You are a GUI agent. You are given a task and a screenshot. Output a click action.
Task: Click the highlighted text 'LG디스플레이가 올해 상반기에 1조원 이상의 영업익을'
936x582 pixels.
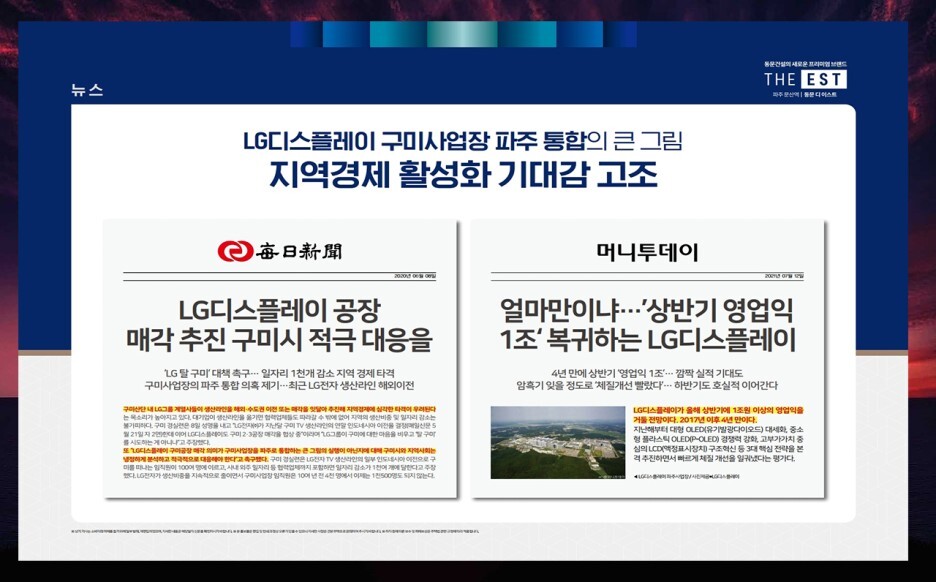point(718,410)
